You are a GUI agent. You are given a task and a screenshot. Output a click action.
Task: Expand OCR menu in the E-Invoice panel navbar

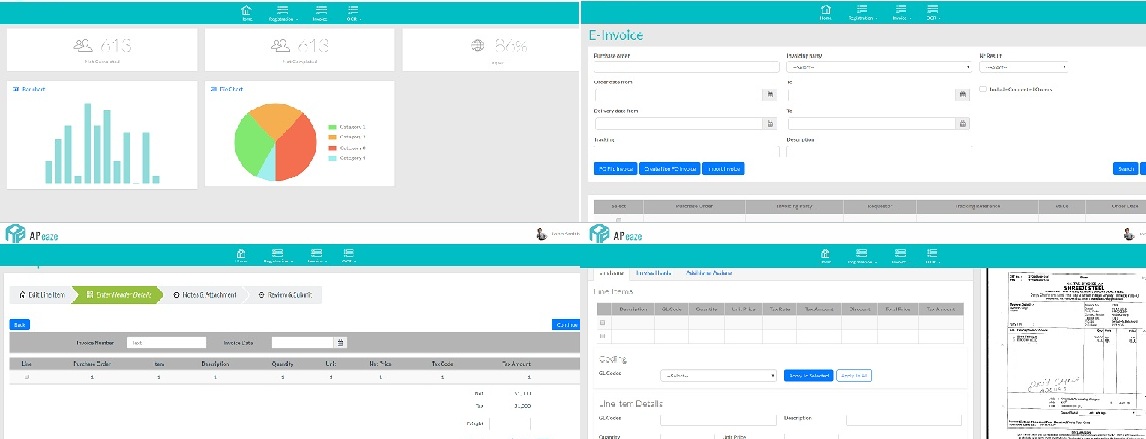[x=933, y=12]
